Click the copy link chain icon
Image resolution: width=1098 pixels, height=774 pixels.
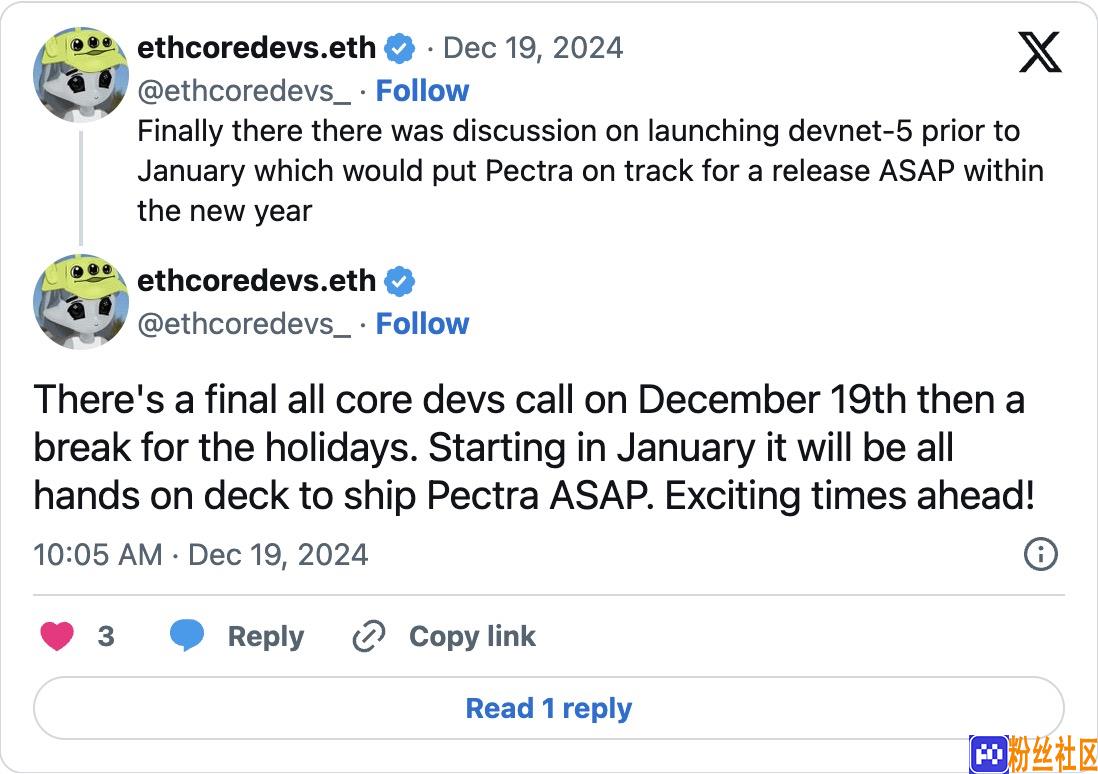click(x=369, y=636)
